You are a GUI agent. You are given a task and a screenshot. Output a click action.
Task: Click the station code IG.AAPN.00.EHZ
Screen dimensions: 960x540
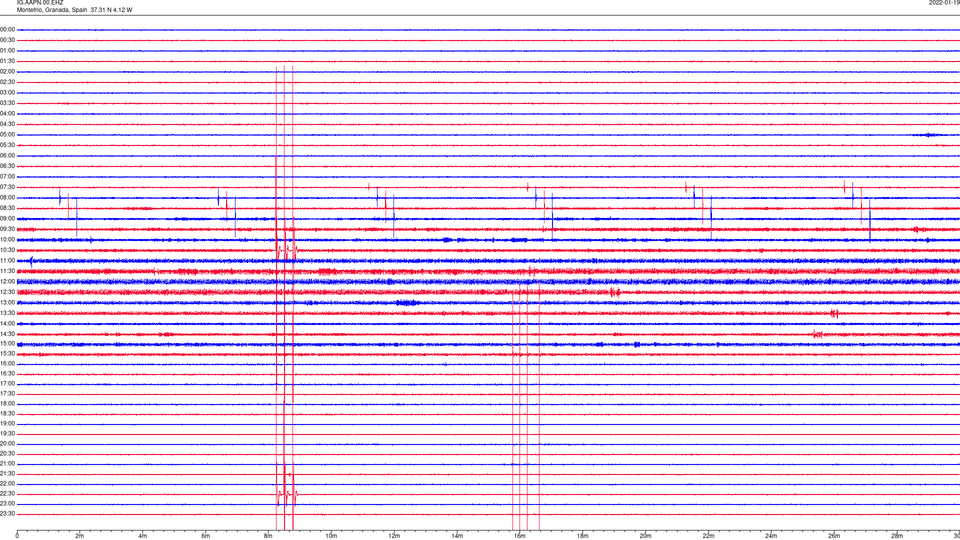point(40,3)
